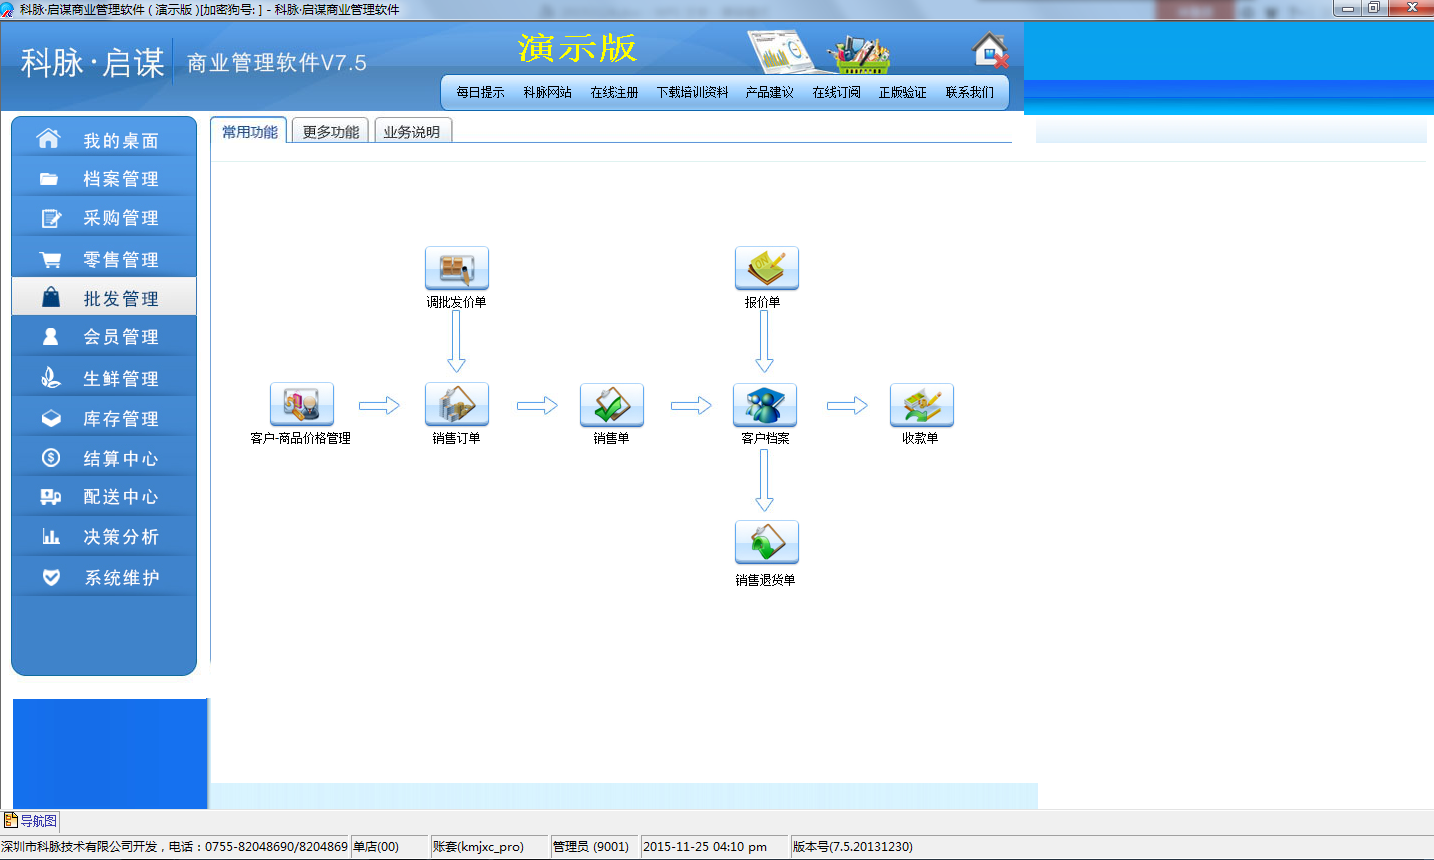Click the 决策分析 bar chart icon
Screen dimensions: 1434x860
(x=51, y=537)
